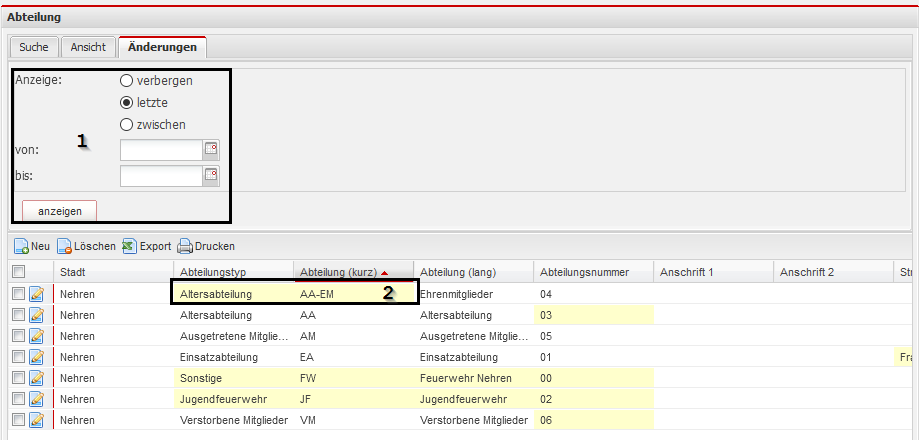
Task: Click the Drucken printer icon
Action: pos(185,246)
